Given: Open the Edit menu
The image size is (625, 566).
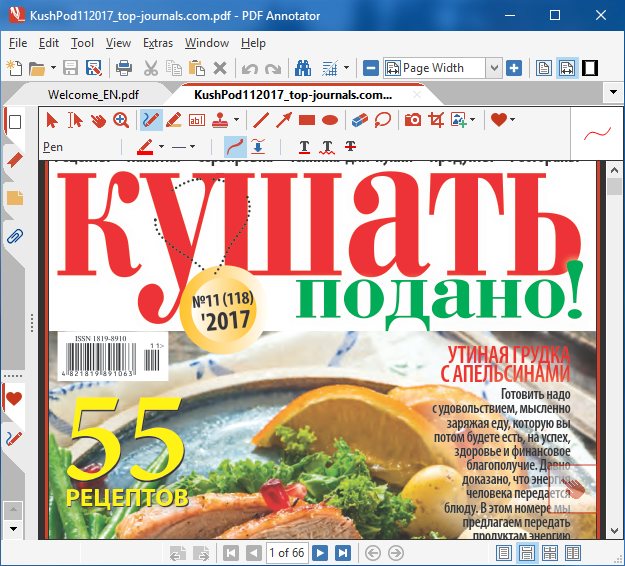Looking at the screenshot, I should (x=49, y=43).
